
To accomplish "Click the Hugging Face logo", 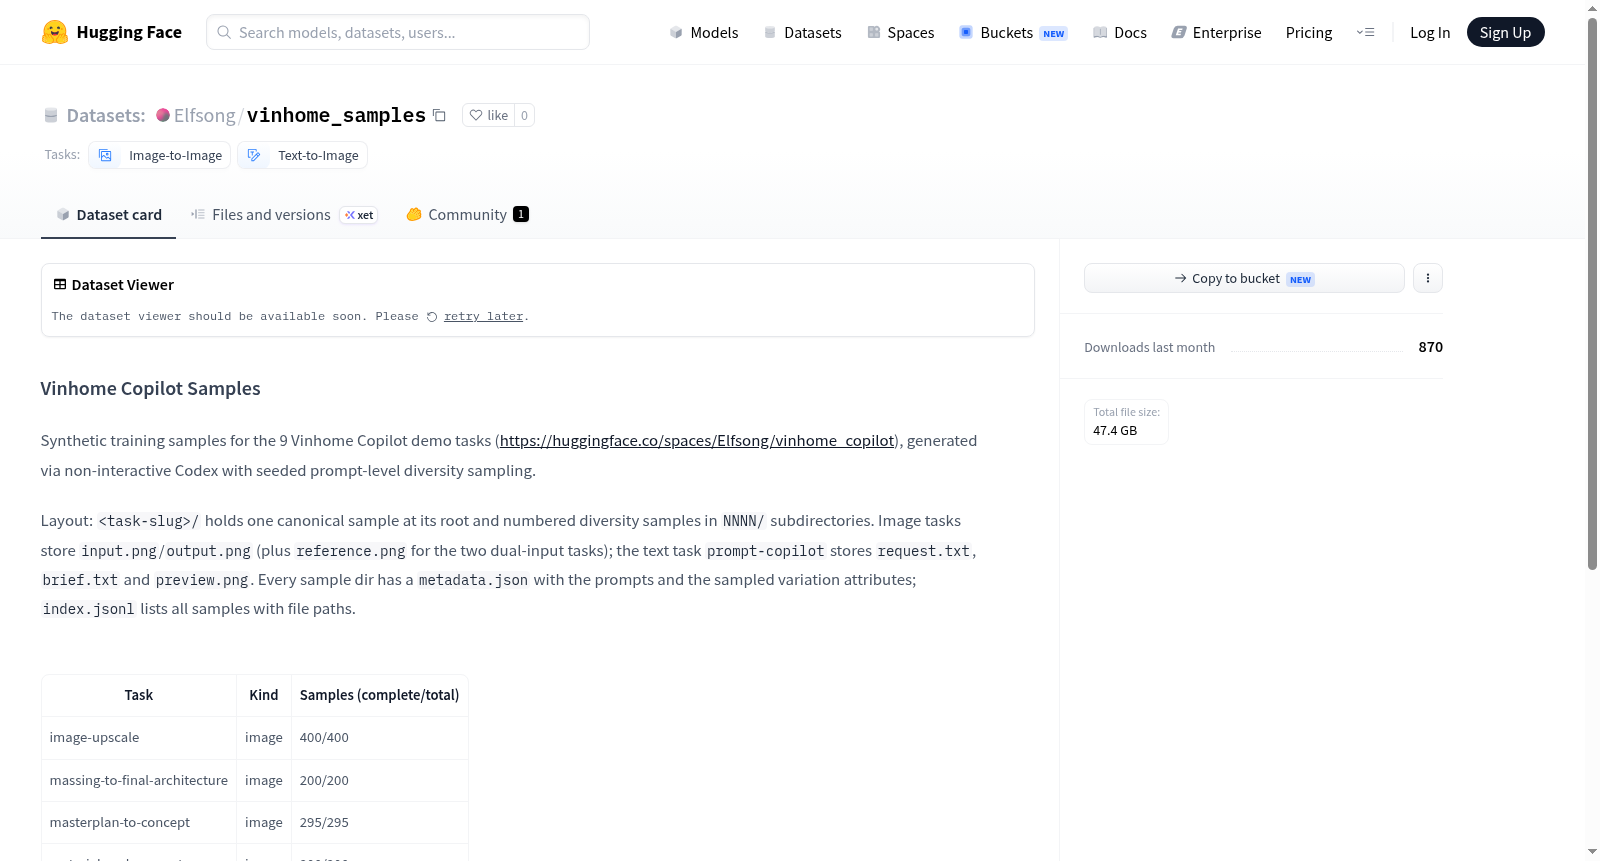I will pyautogui.click(x=111, y=32).
